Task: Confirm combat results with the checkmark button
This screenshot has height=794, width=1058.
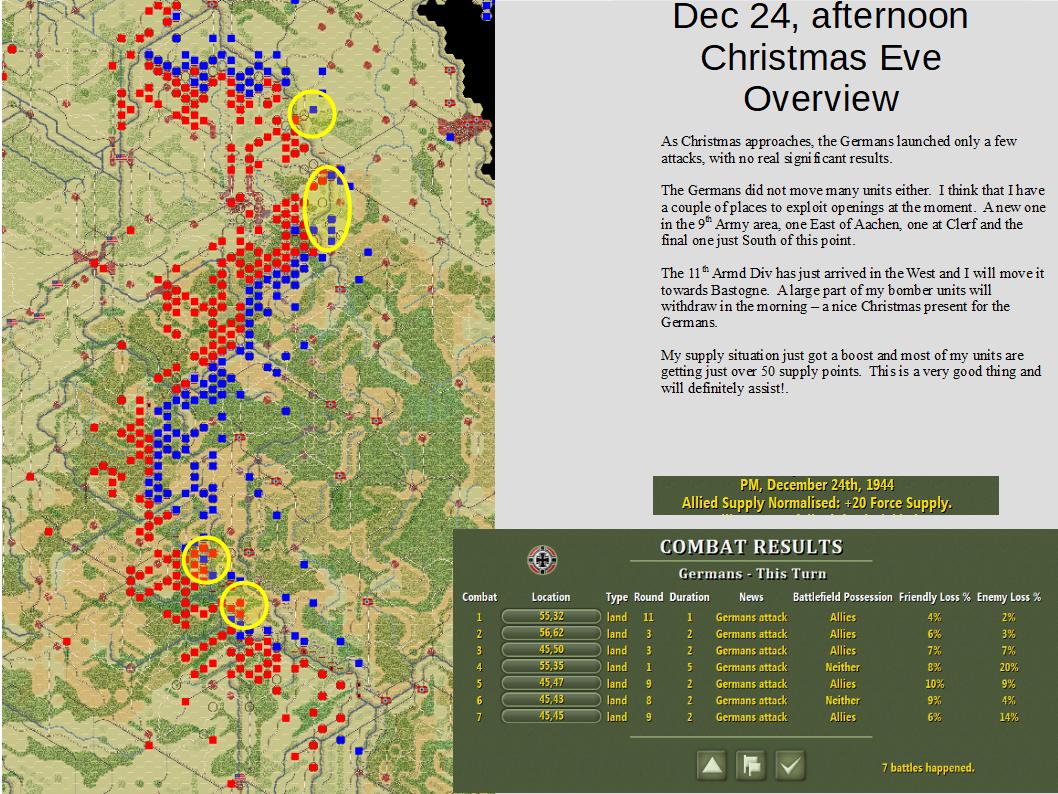Action: pos(790,766)
